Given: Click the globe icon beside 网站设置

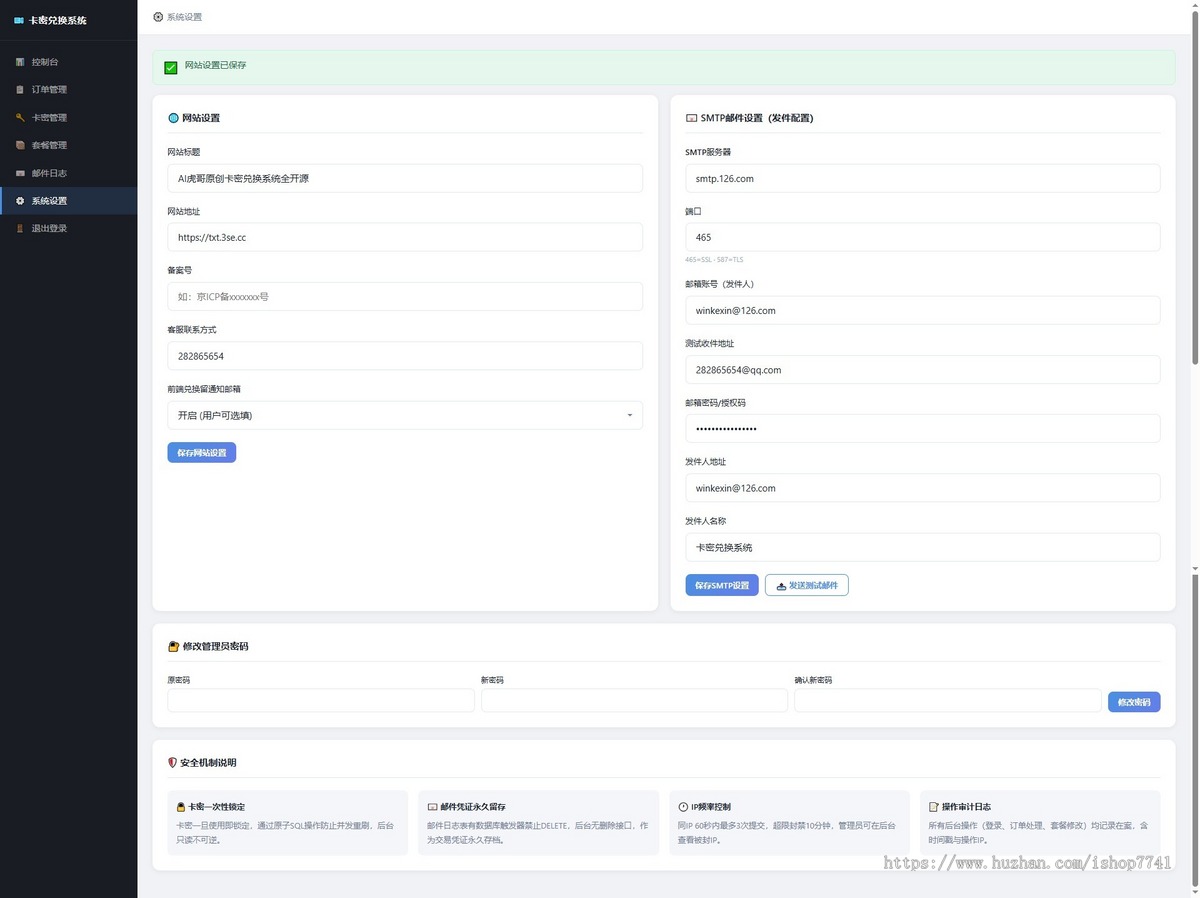Looking at the screenshot, I should (173, 118).
